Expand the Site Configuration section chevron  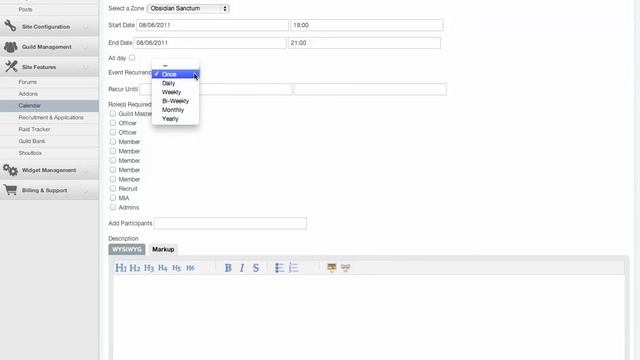coord(86,27)
